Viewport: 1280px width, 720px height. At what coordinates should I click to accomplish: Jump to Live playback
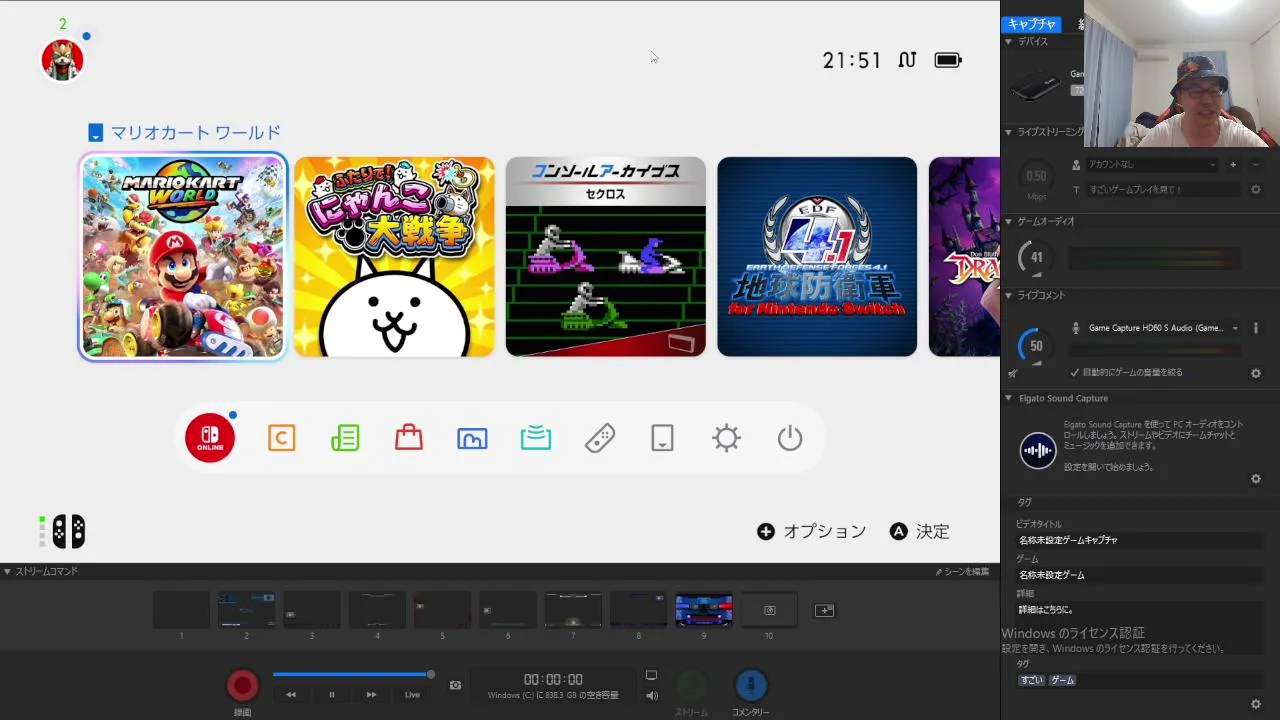[x=412, y=694]
